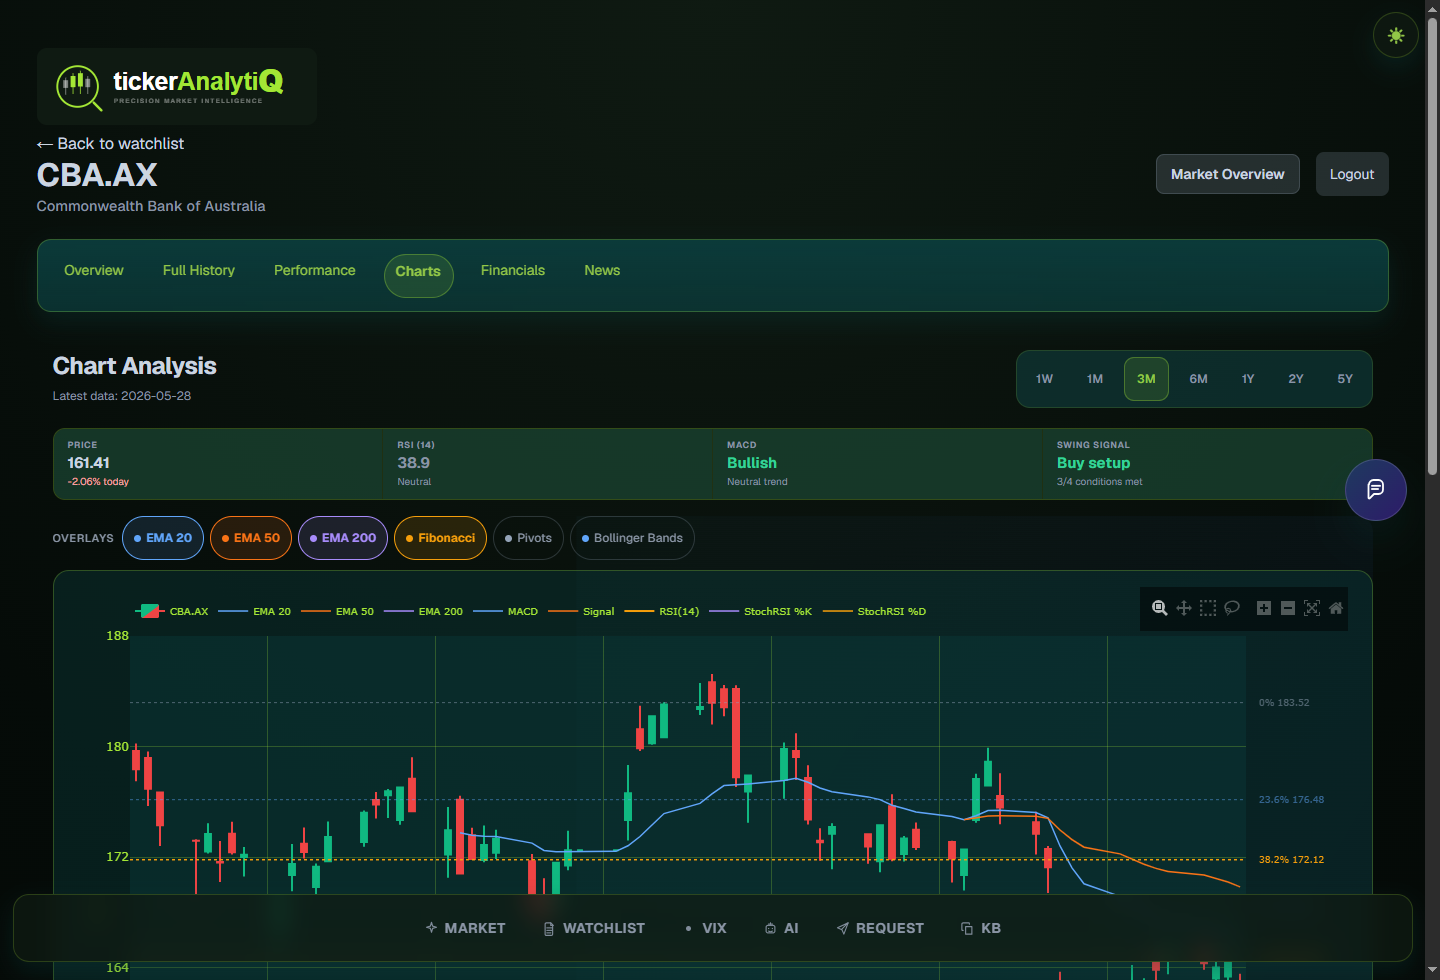The width and height of the screenshot is (1440, 980).
Task: Follow the Back to watchlist link
Action: 110,144
